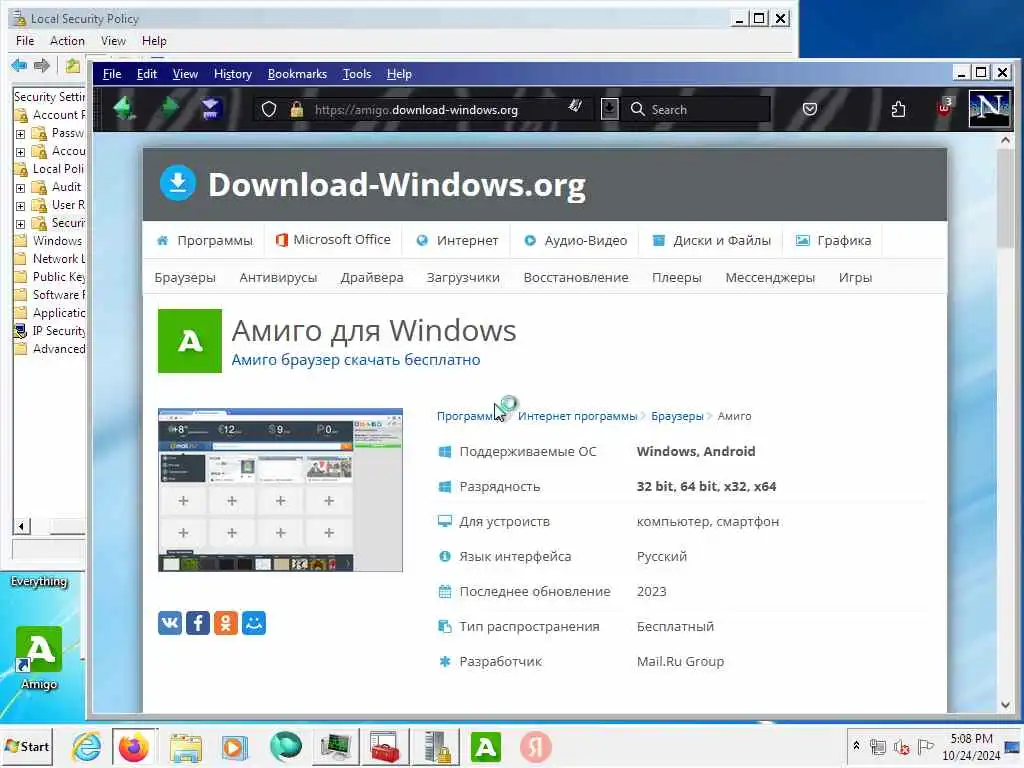Show hidden system tray icons
The height and width of the screenshot is (768, 1024).
coord(856,746)
